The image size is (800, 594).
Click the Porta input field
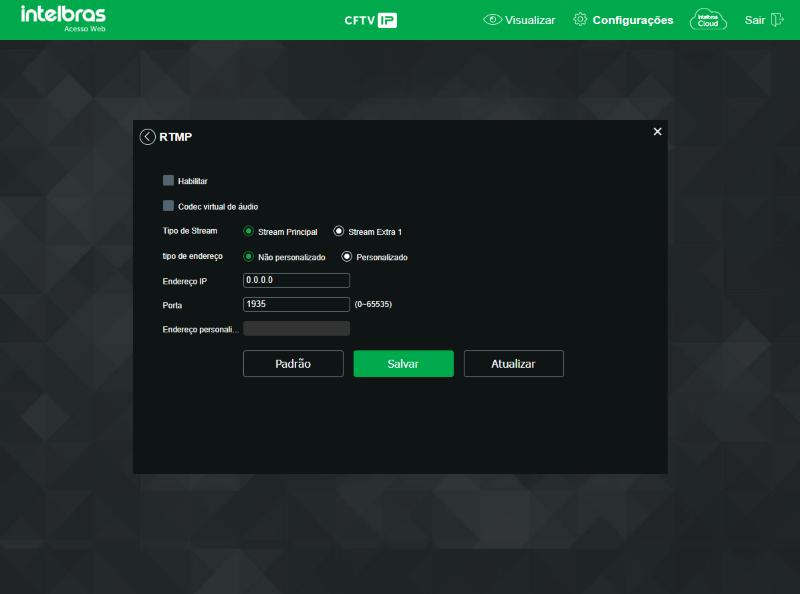tap(296, 304)
